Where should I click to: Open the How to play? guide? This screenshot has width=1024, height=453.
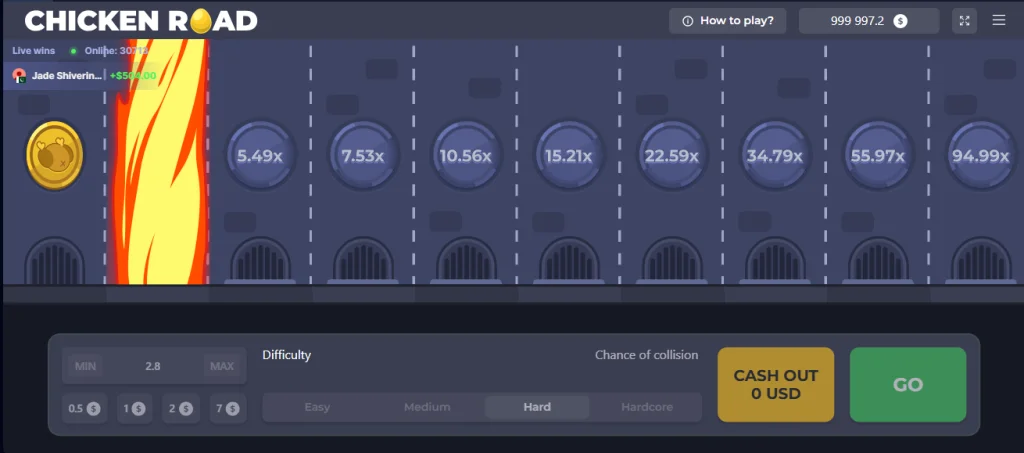point(728,21)
